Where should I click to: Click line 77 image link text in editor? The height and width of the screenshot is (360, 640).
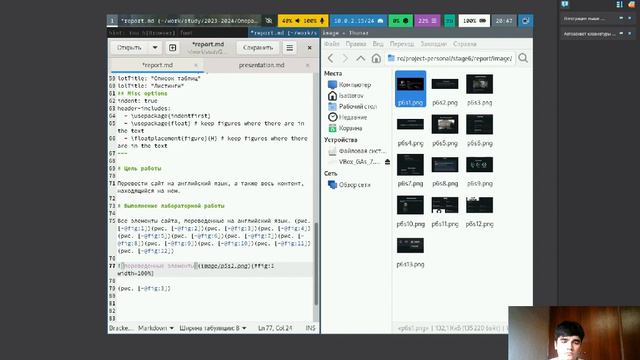click(223, 266)
